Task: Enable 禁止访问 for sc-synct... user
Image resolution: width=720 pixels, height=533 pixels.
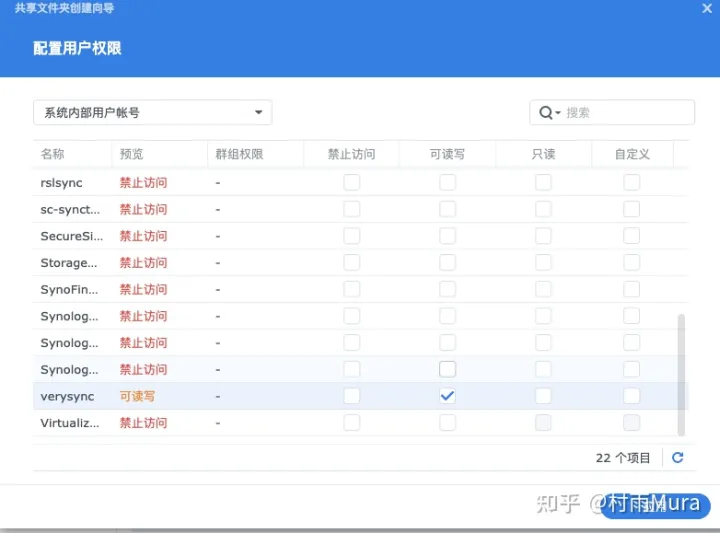Action: coord(352,209)
